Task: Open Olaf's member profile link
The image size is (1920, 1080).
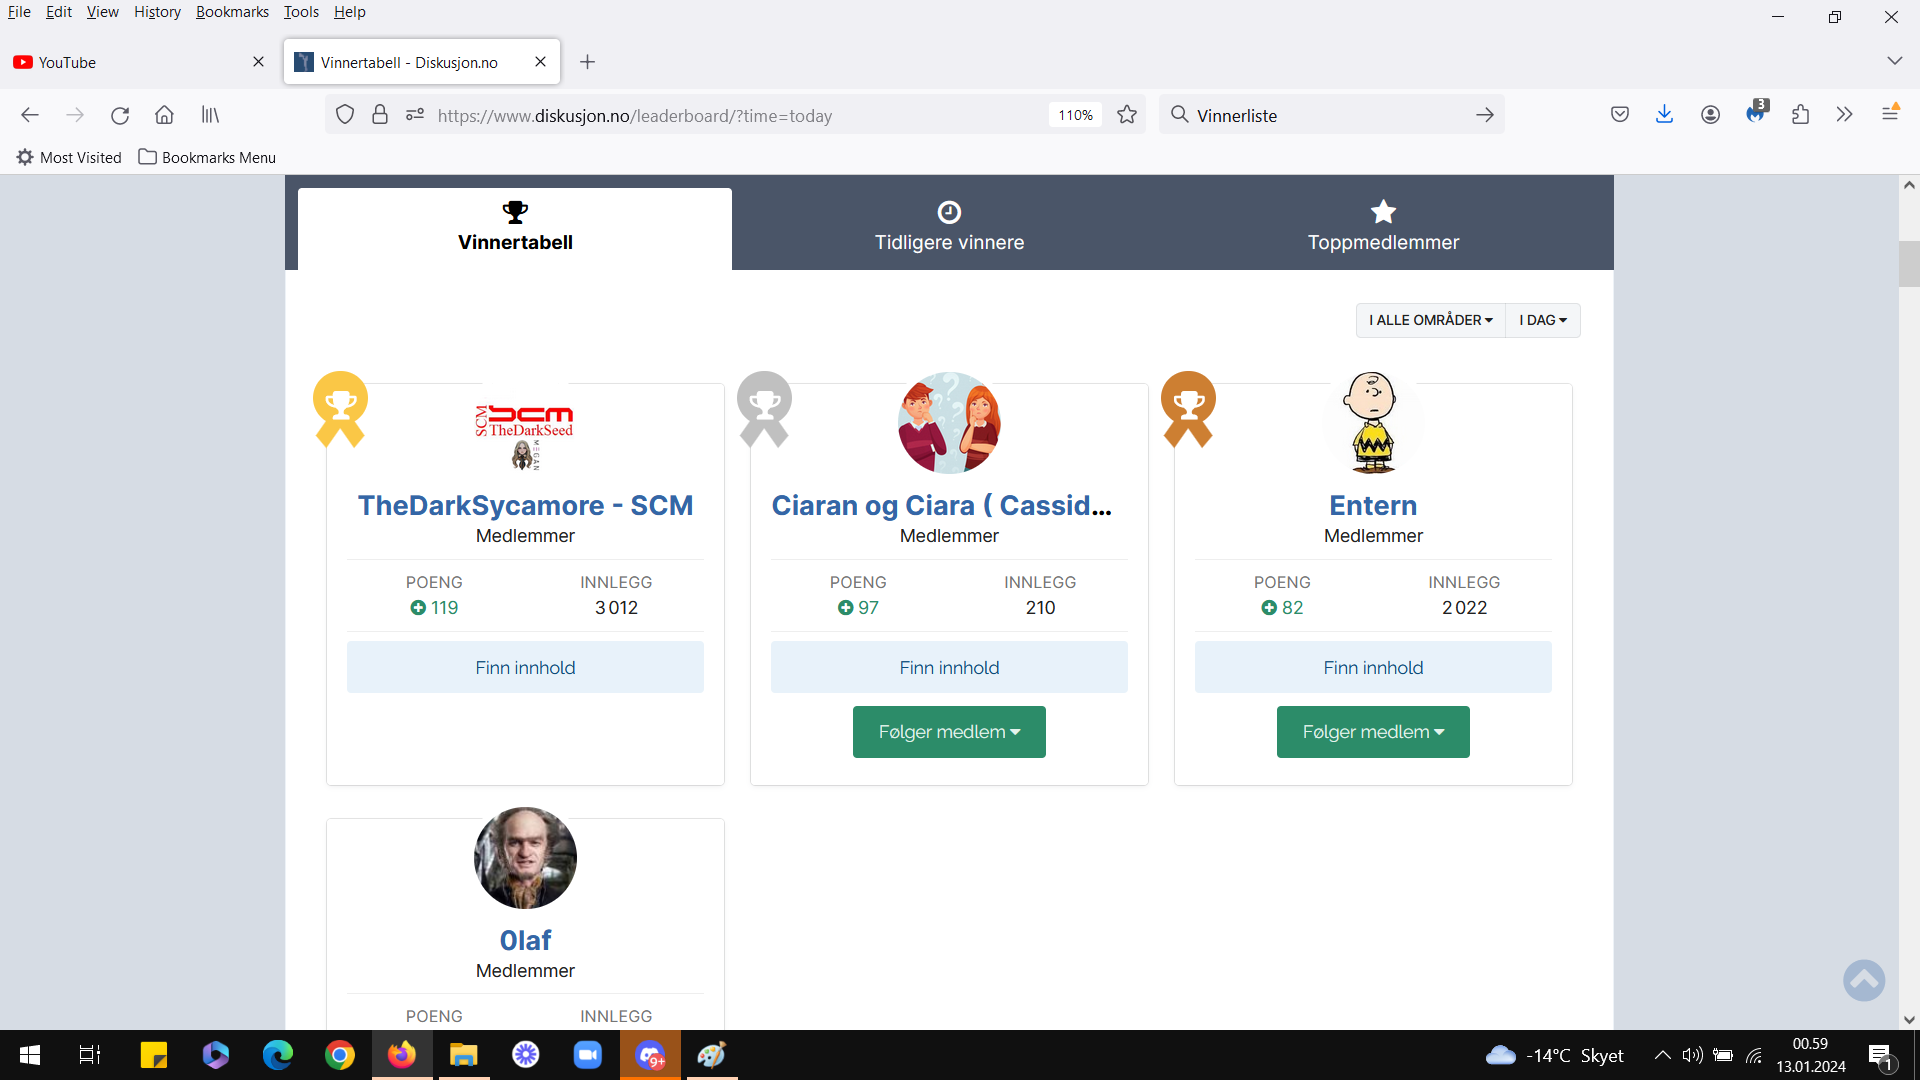Action: click(525, 940)
